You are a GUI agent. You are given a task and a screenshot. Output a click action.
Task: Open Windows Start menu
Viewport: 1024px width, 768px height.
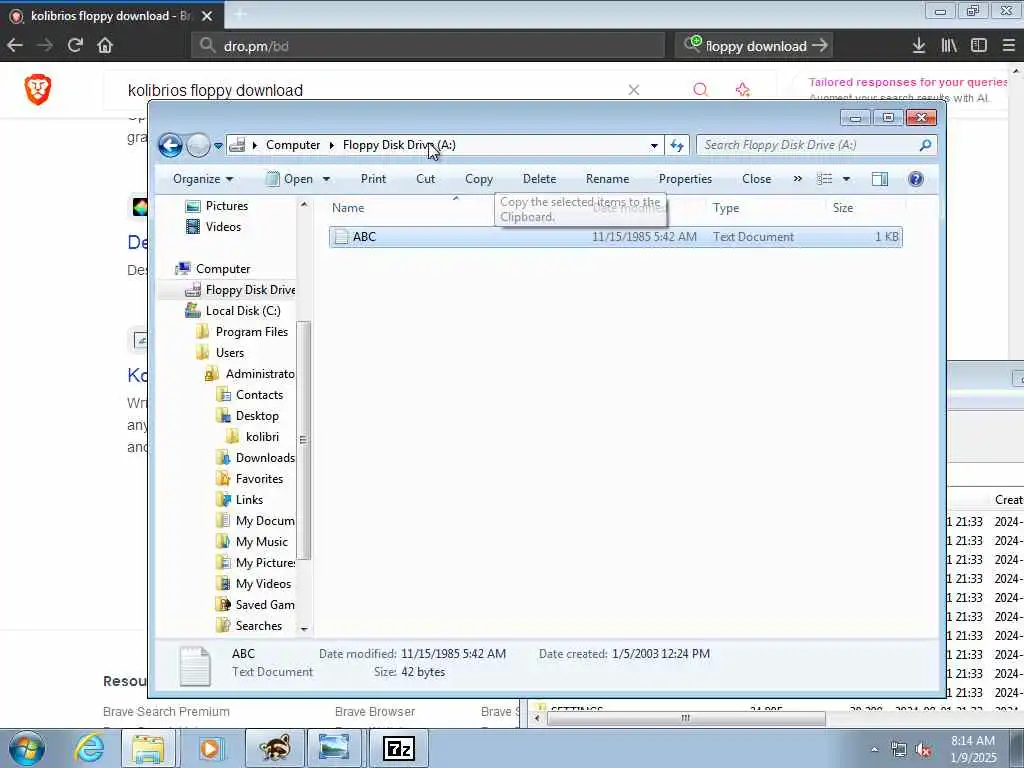pos(27,748)
